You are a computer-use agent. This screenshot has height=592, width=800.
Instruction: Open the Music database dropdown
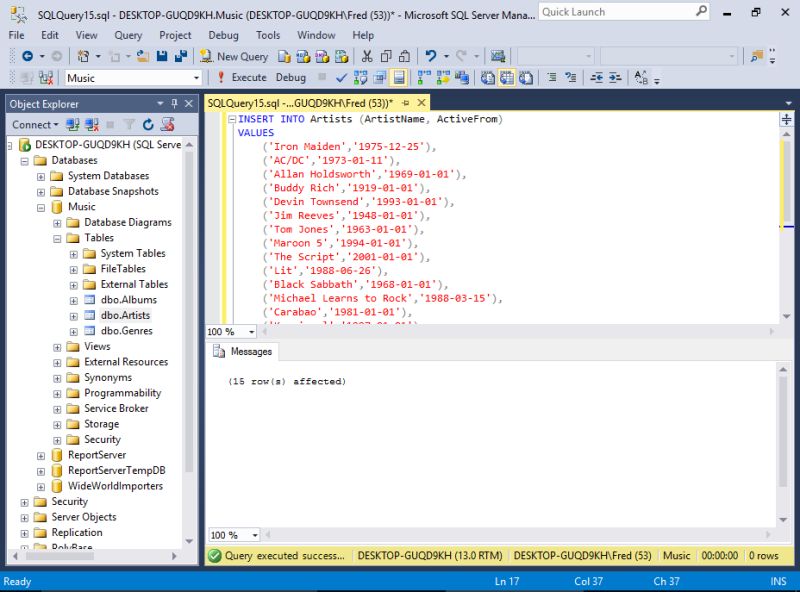pos(198,77)
